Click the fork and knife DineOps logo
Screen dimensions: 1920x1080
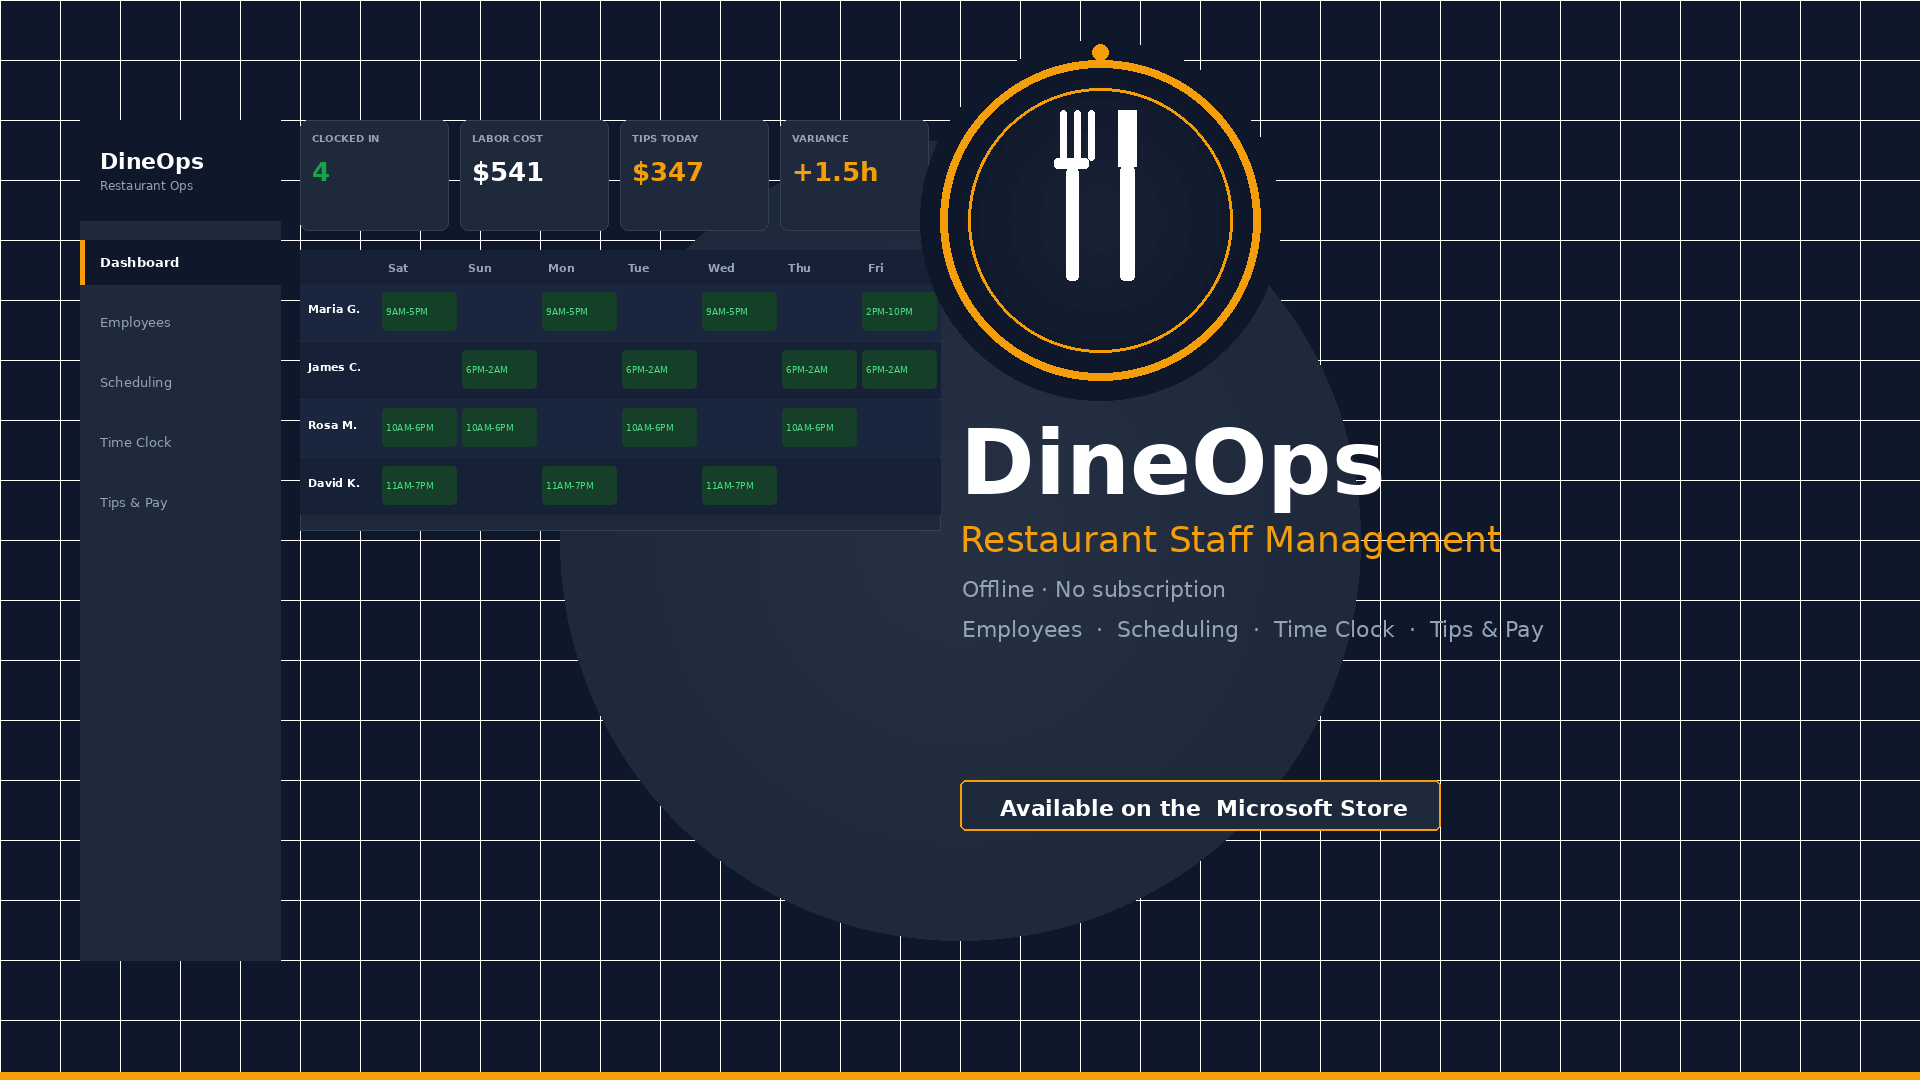tap(1100, 220)
